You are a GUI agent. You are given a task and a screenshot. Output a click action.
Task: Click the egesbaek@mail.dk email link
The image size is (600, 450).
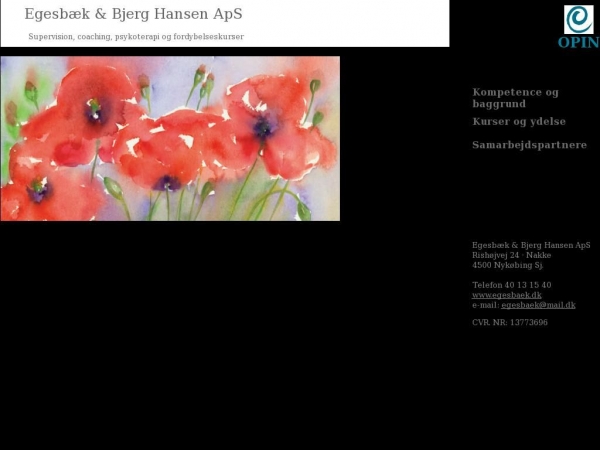pos(538,305)
